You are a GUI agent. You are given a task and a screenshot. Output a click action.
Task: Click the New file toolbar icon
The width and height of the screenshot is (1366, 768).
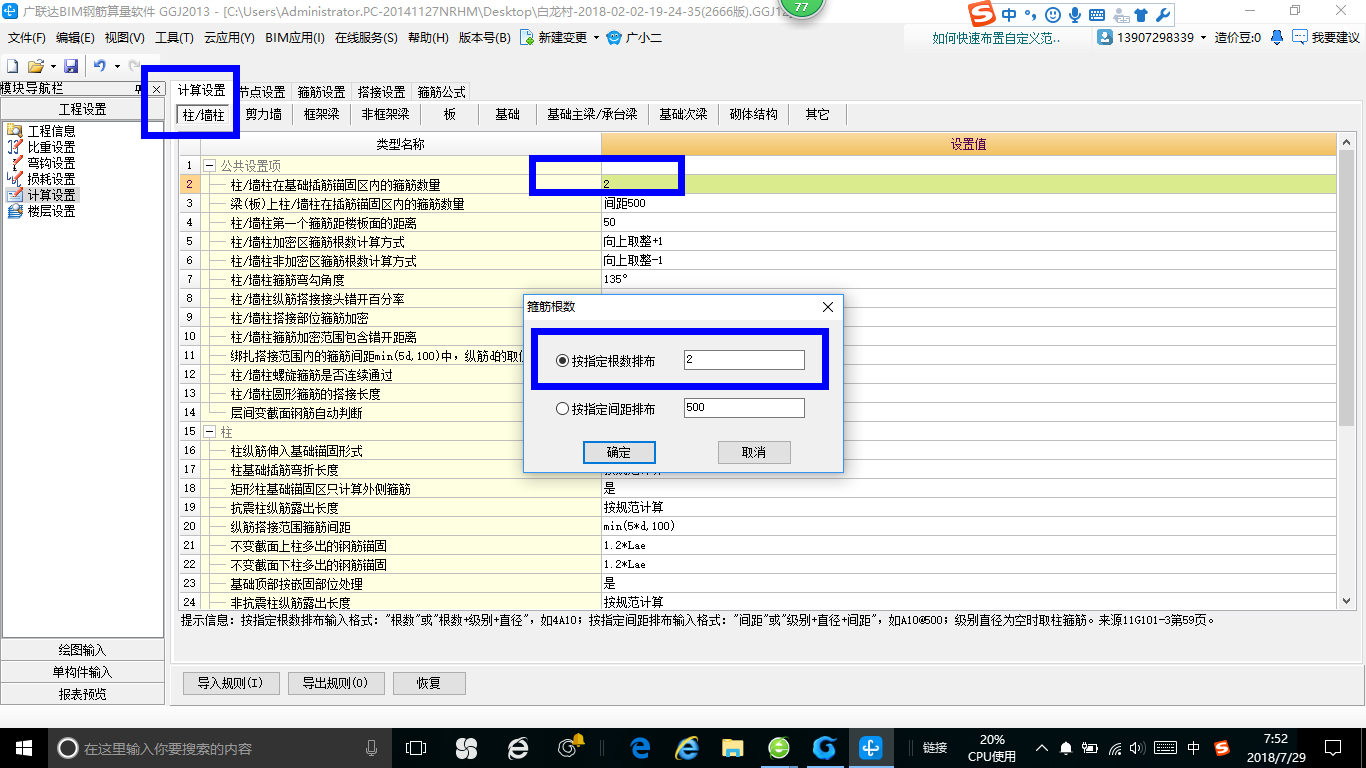click(13, 66)
